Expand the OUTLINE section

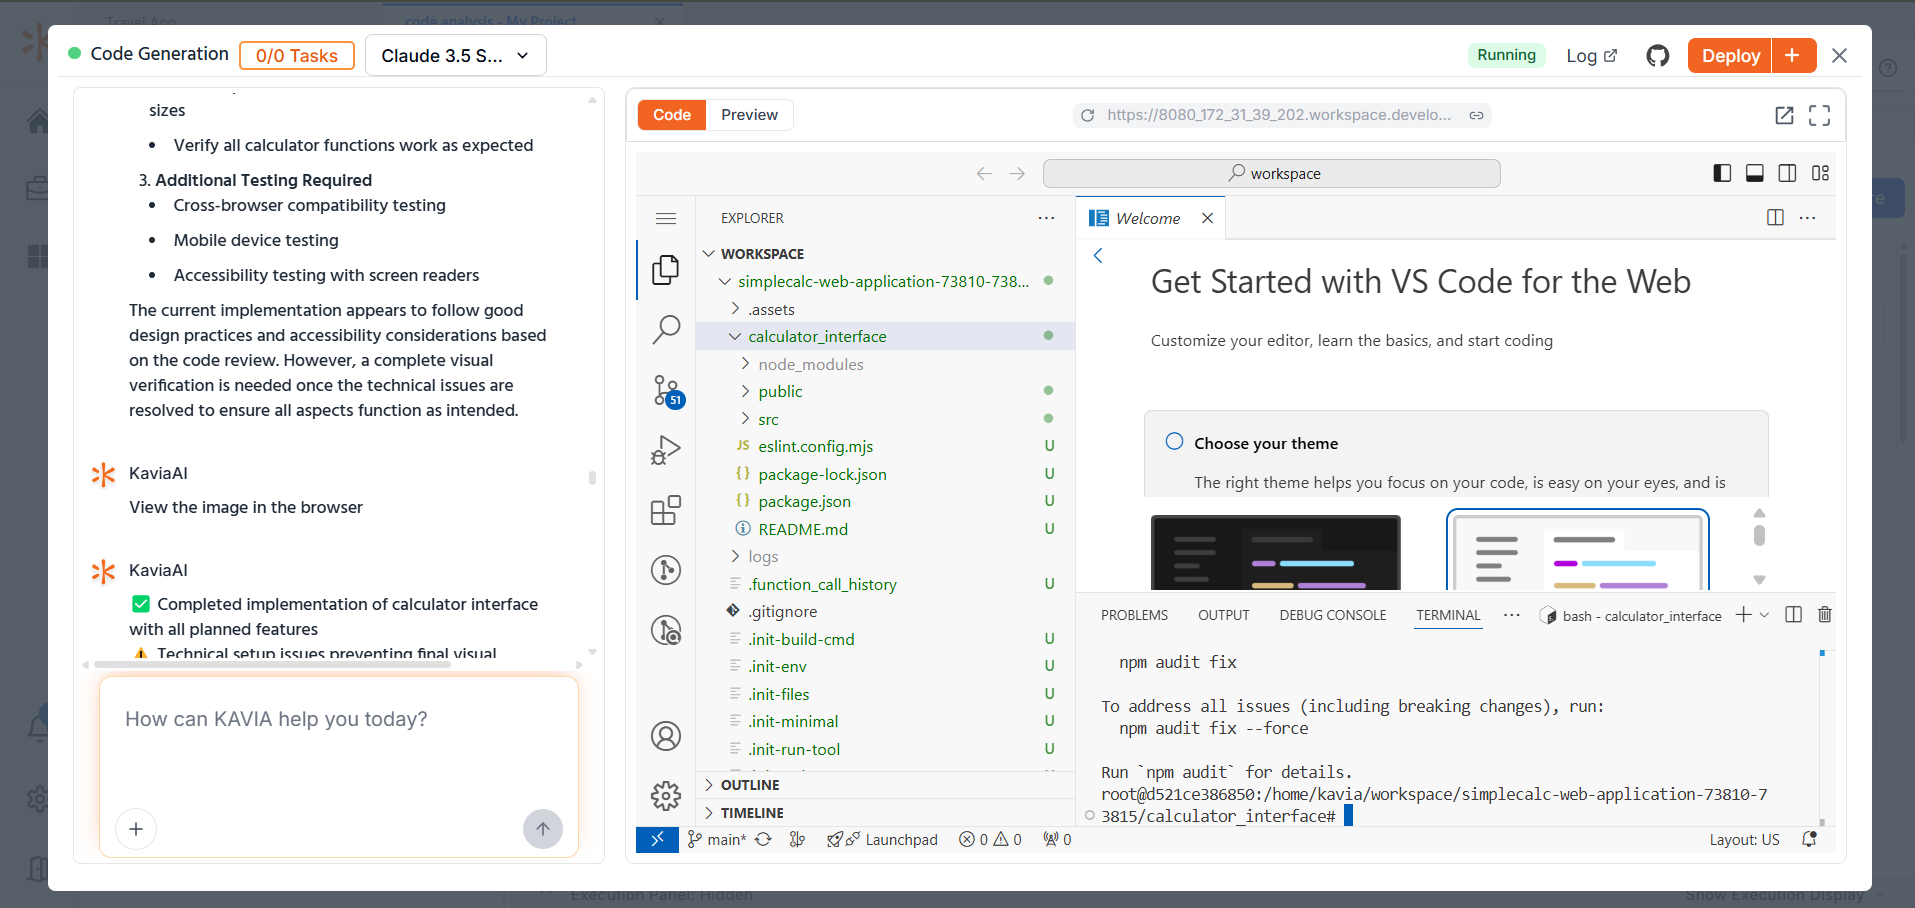709,785
